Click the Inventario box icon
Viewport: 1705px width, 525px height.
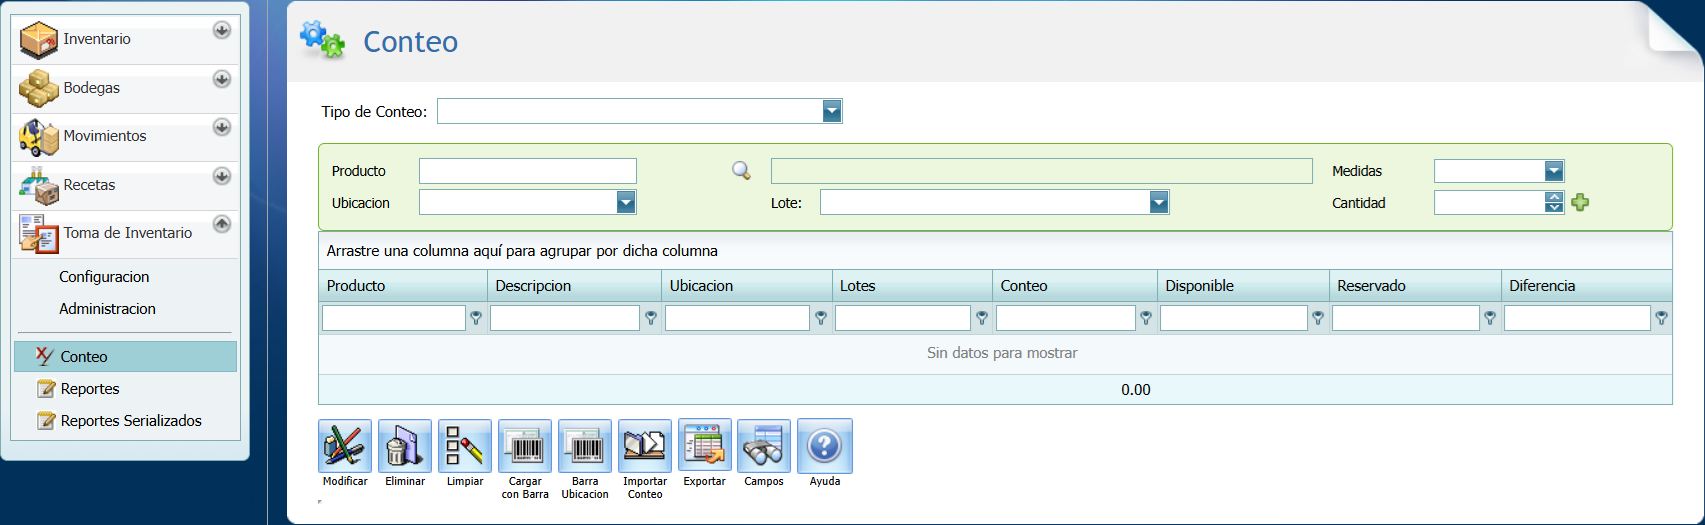pyautogui.click(x=39, y=40)
